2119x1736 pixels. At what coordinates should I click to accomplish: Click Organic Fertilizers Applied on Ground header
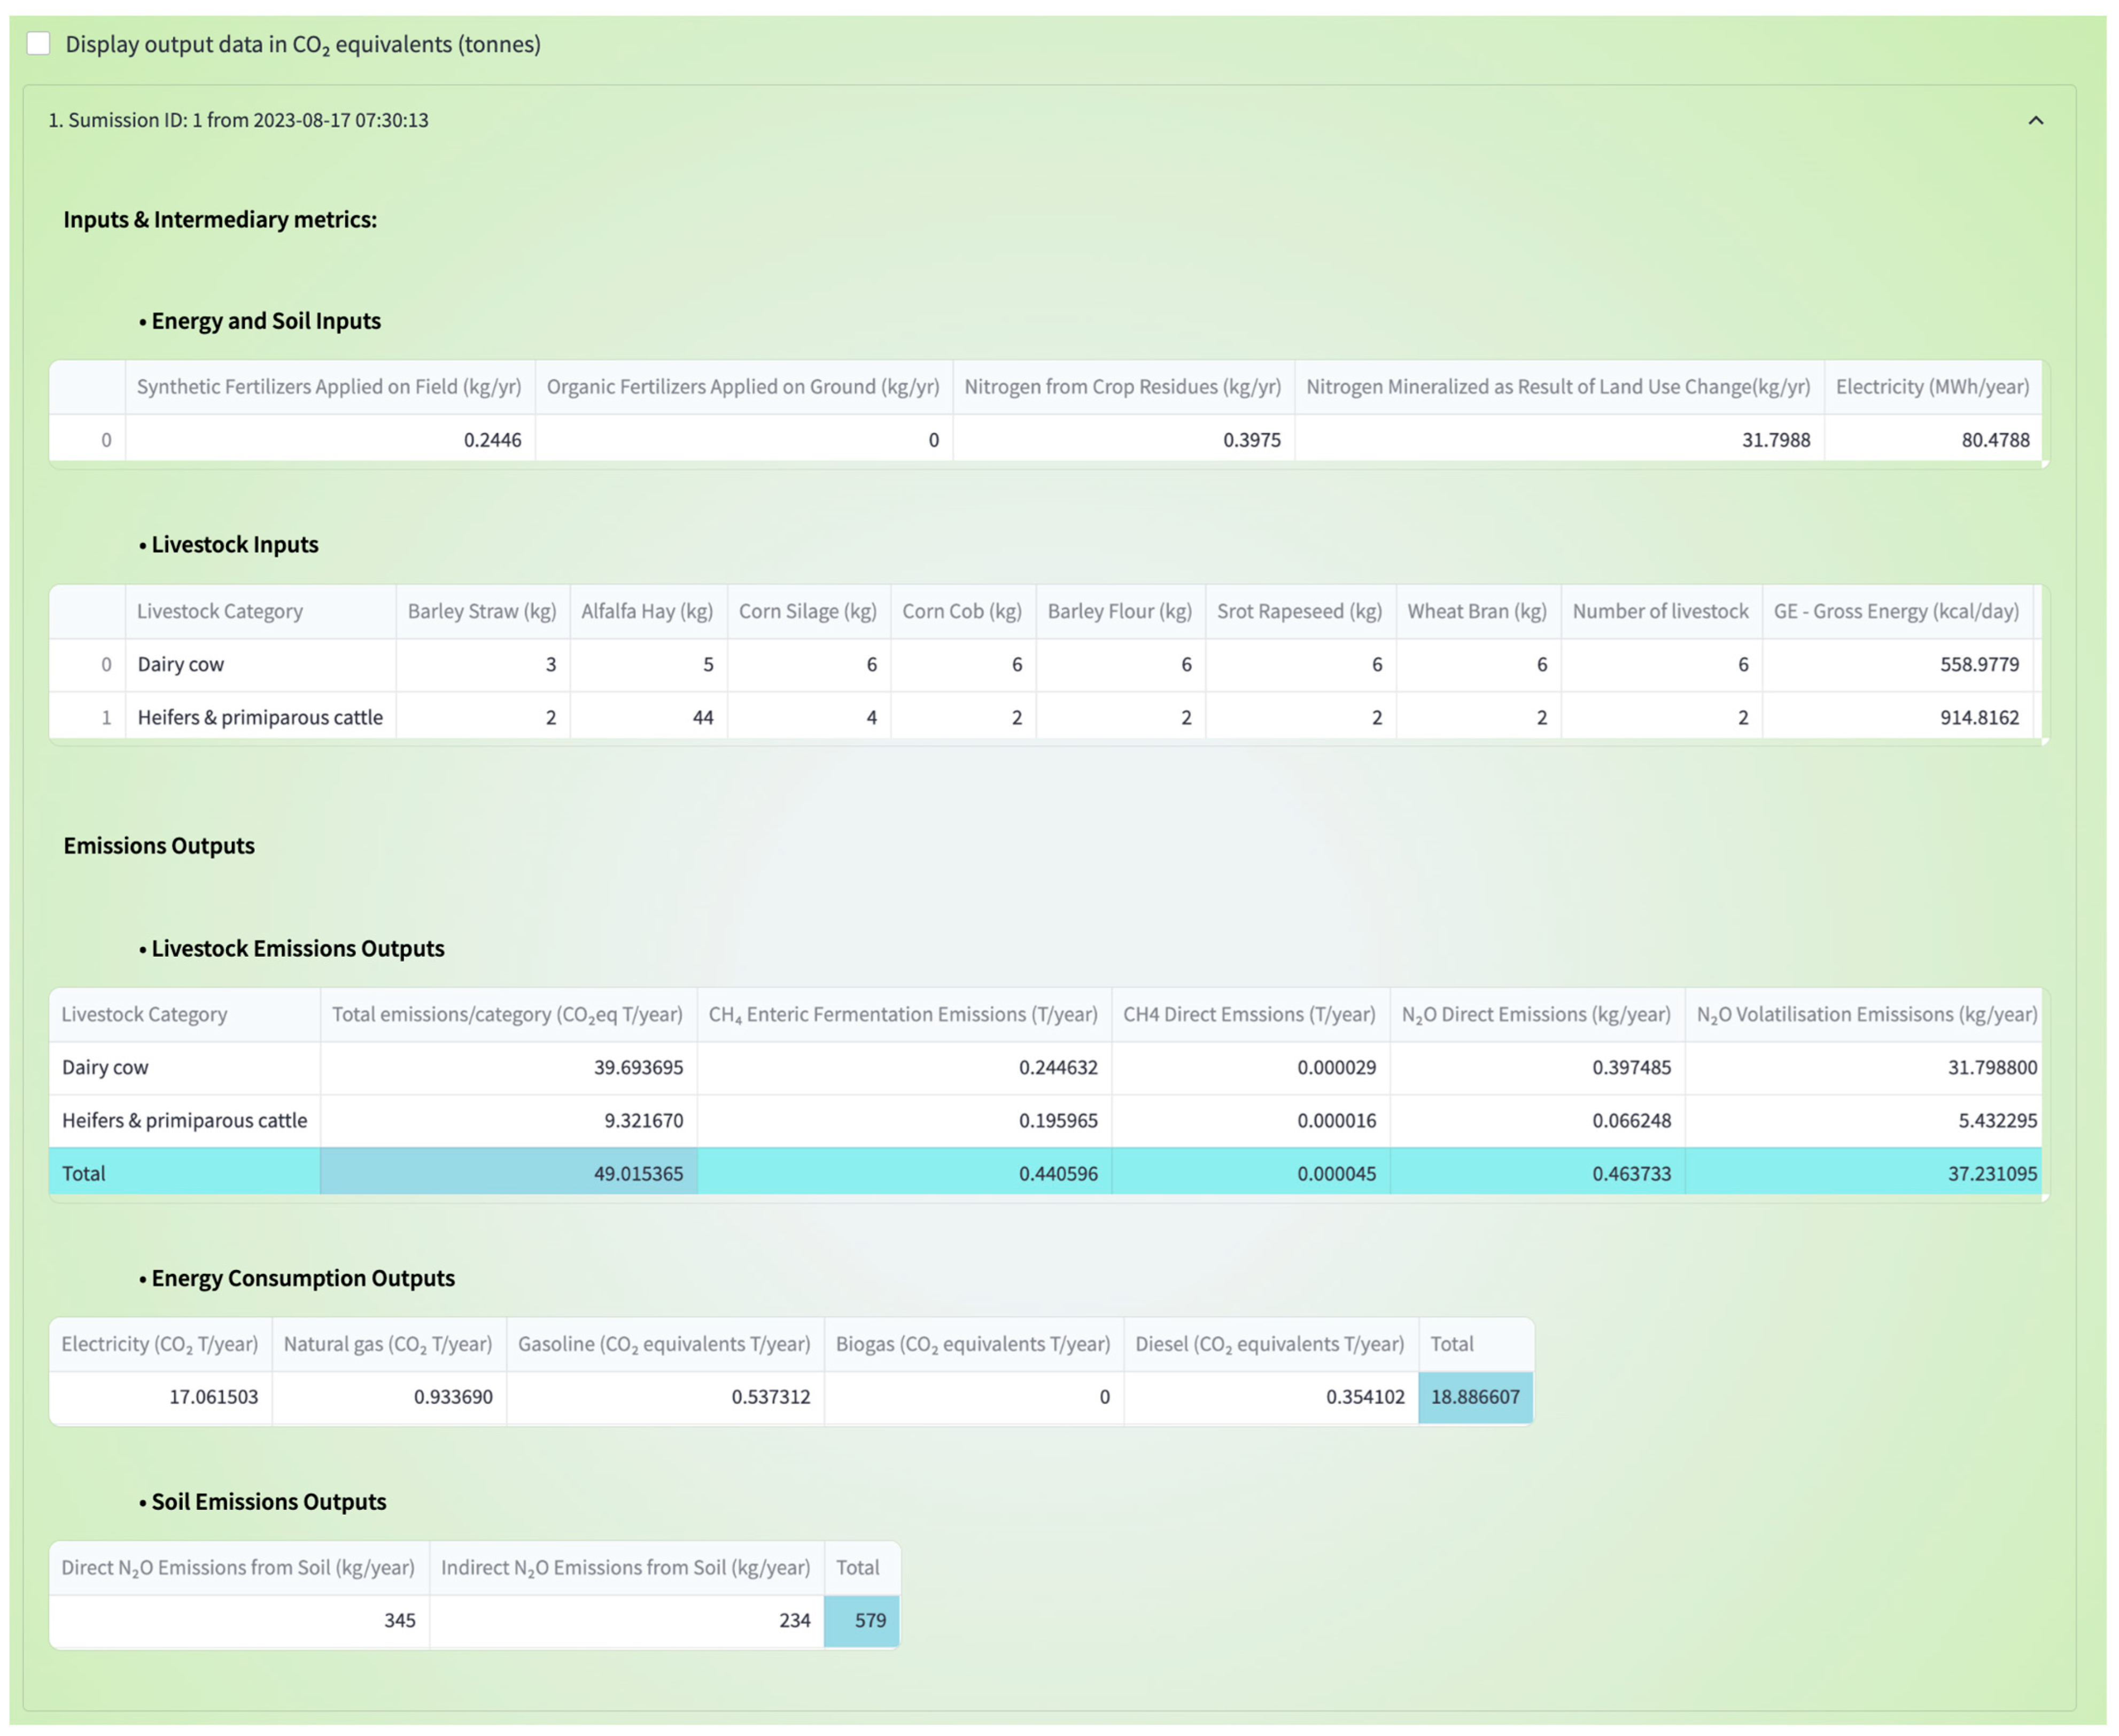point(742,387)
